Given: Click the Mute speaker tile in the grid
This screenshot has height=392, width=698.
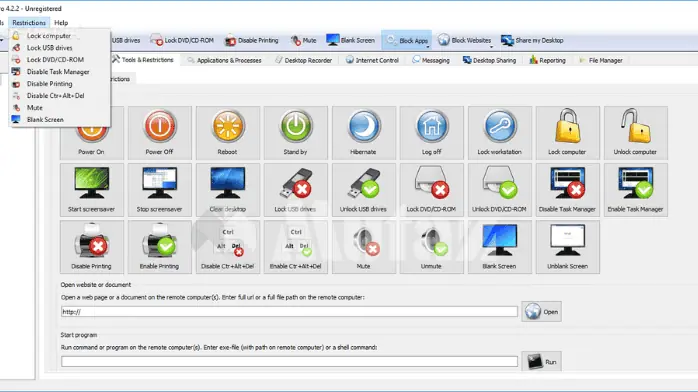Looking at the screenshot, I should [x=364, y=247].
